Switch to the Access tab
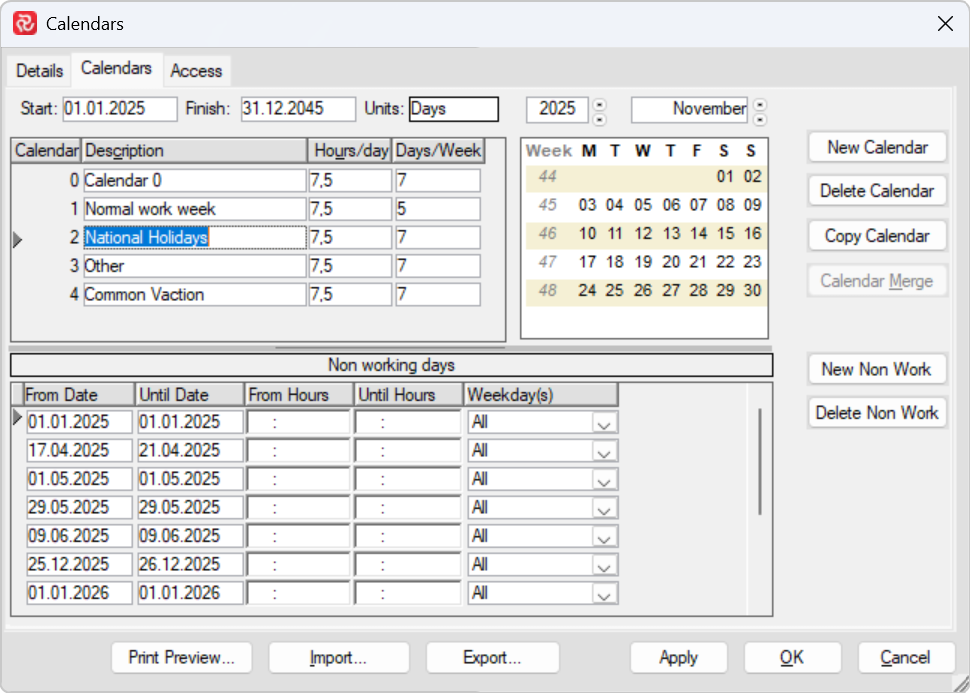The height and width of the screenshot is (693, 970). point(196,71)
